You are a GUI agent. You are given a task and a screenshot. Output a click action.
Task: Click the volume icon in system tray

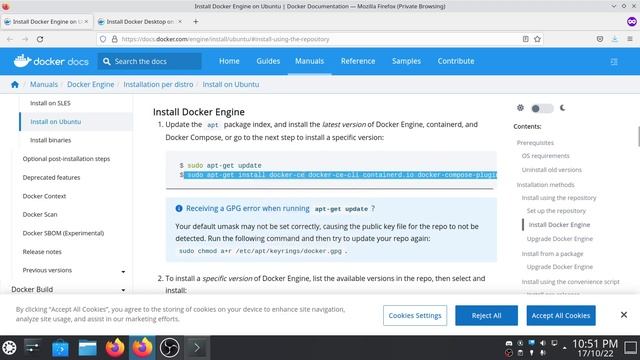click(542, 343)
